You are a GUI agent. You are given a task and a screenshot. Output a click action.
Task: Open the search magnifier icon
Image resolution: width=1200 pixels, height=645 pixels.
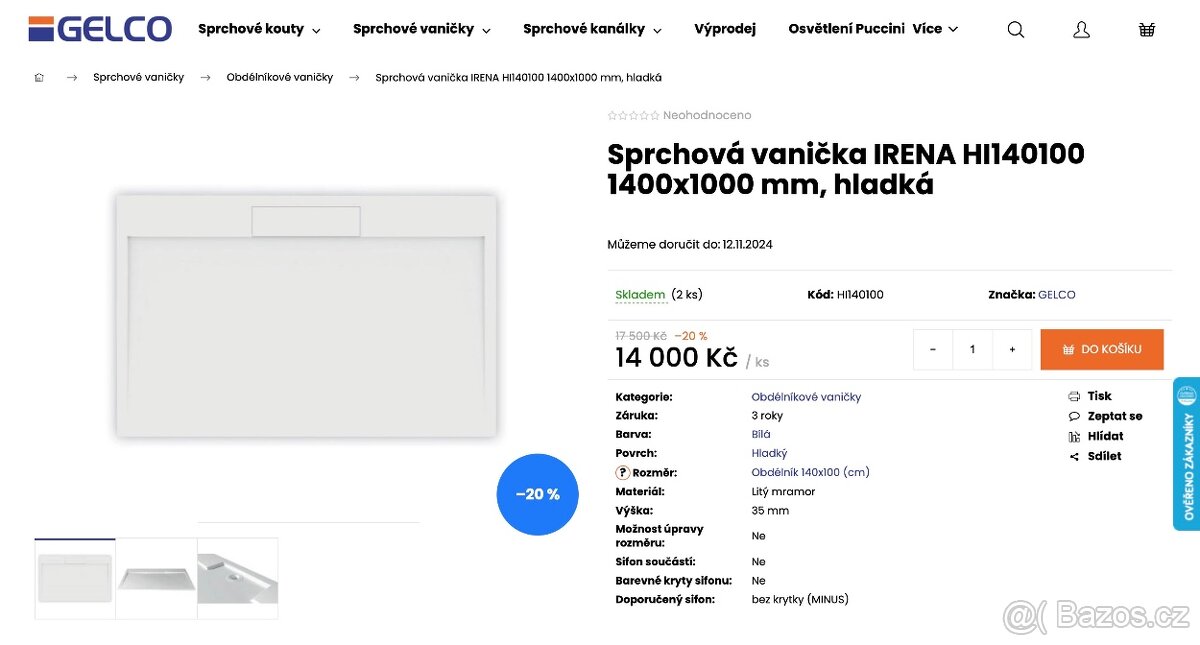1015,29
